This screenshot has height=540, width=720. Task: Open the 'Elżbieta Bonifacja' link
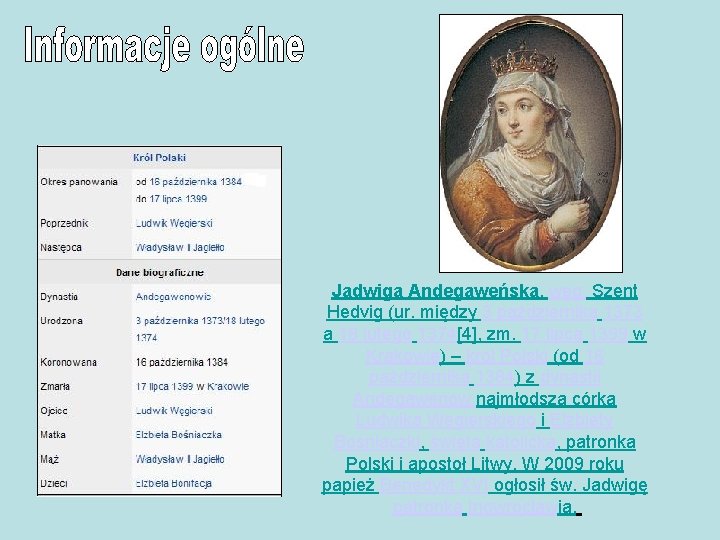pyautogui.click(x=174, y=483)
